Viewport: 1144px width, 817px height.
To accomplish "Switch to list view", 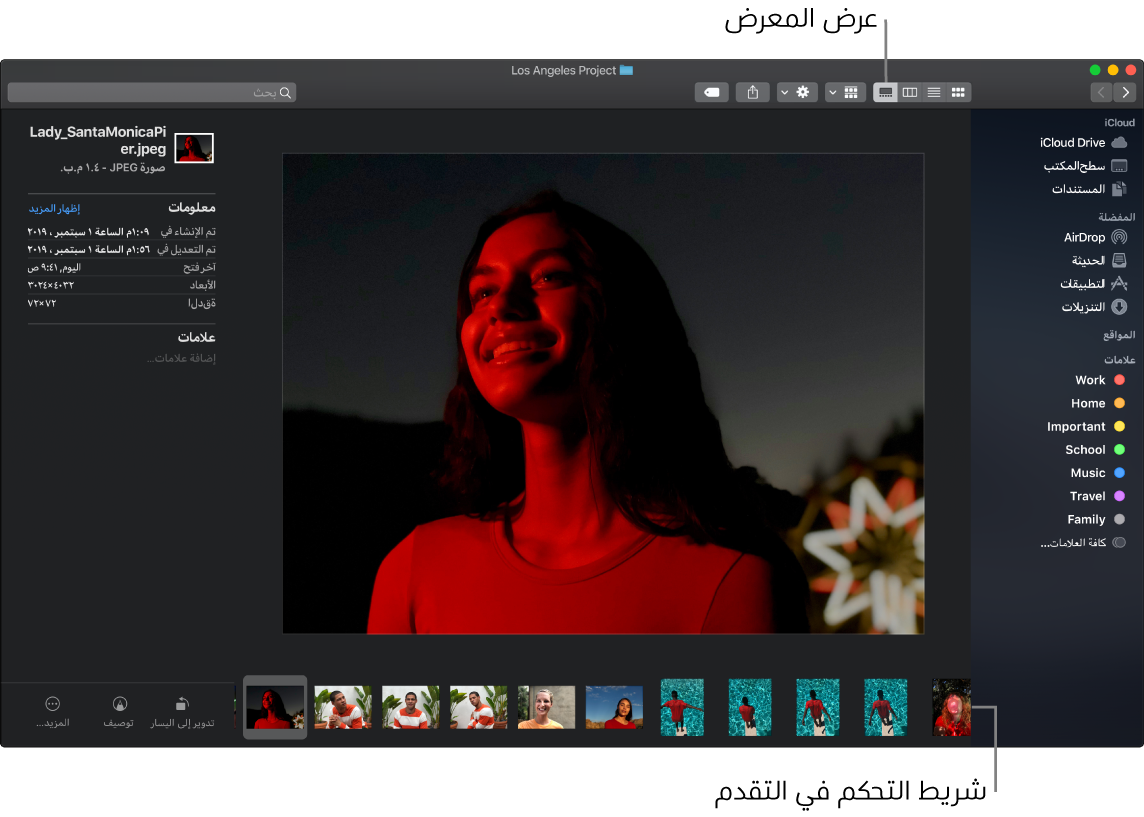I will pos(933,92).
